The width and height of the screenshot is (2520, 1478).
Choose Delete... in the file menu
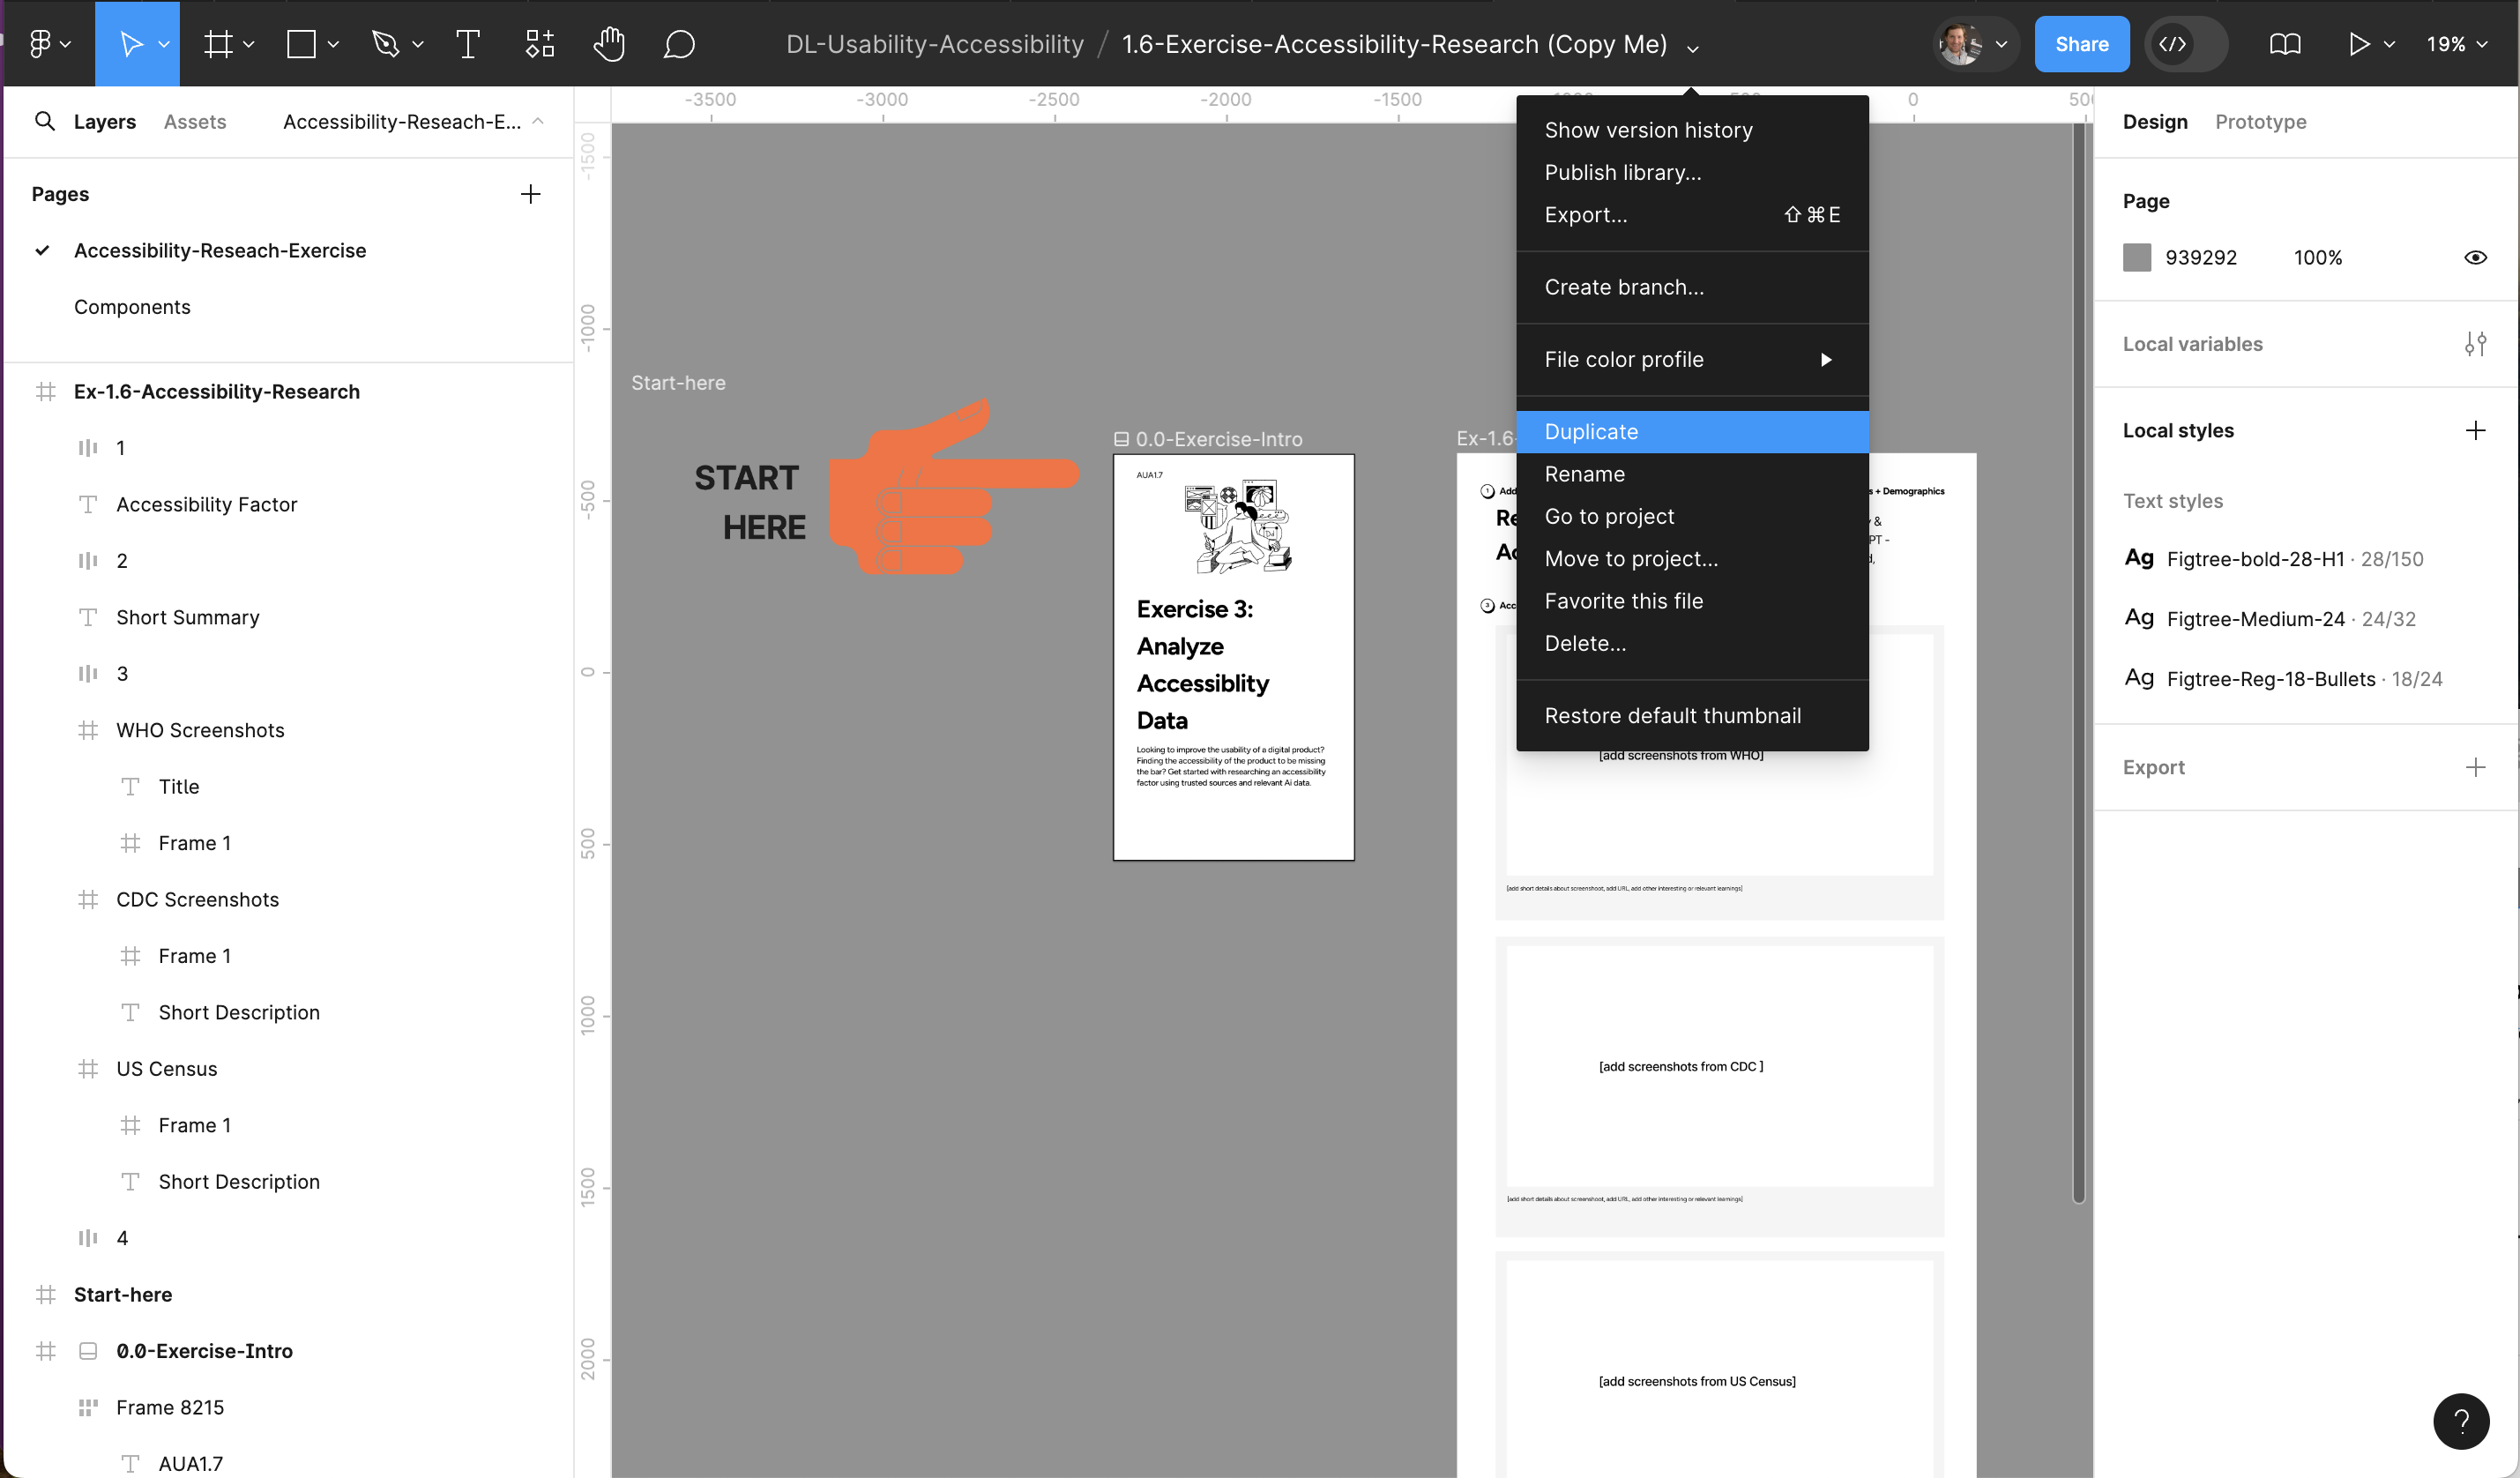pos(1692,644)
